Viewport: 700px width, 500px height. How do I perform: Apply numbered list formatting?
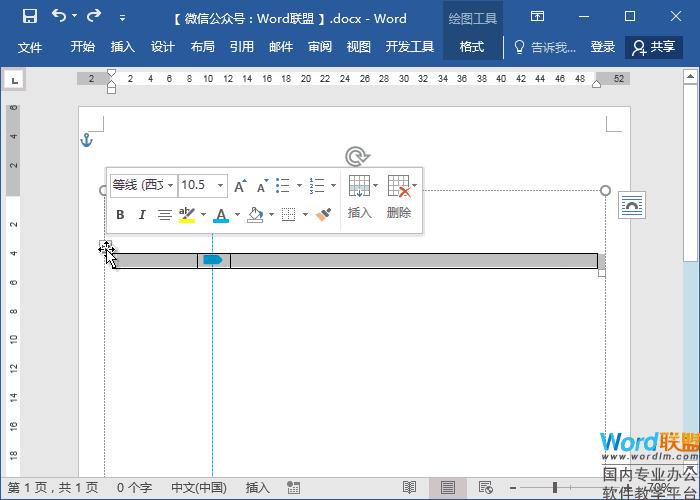[x=317, y=185]
